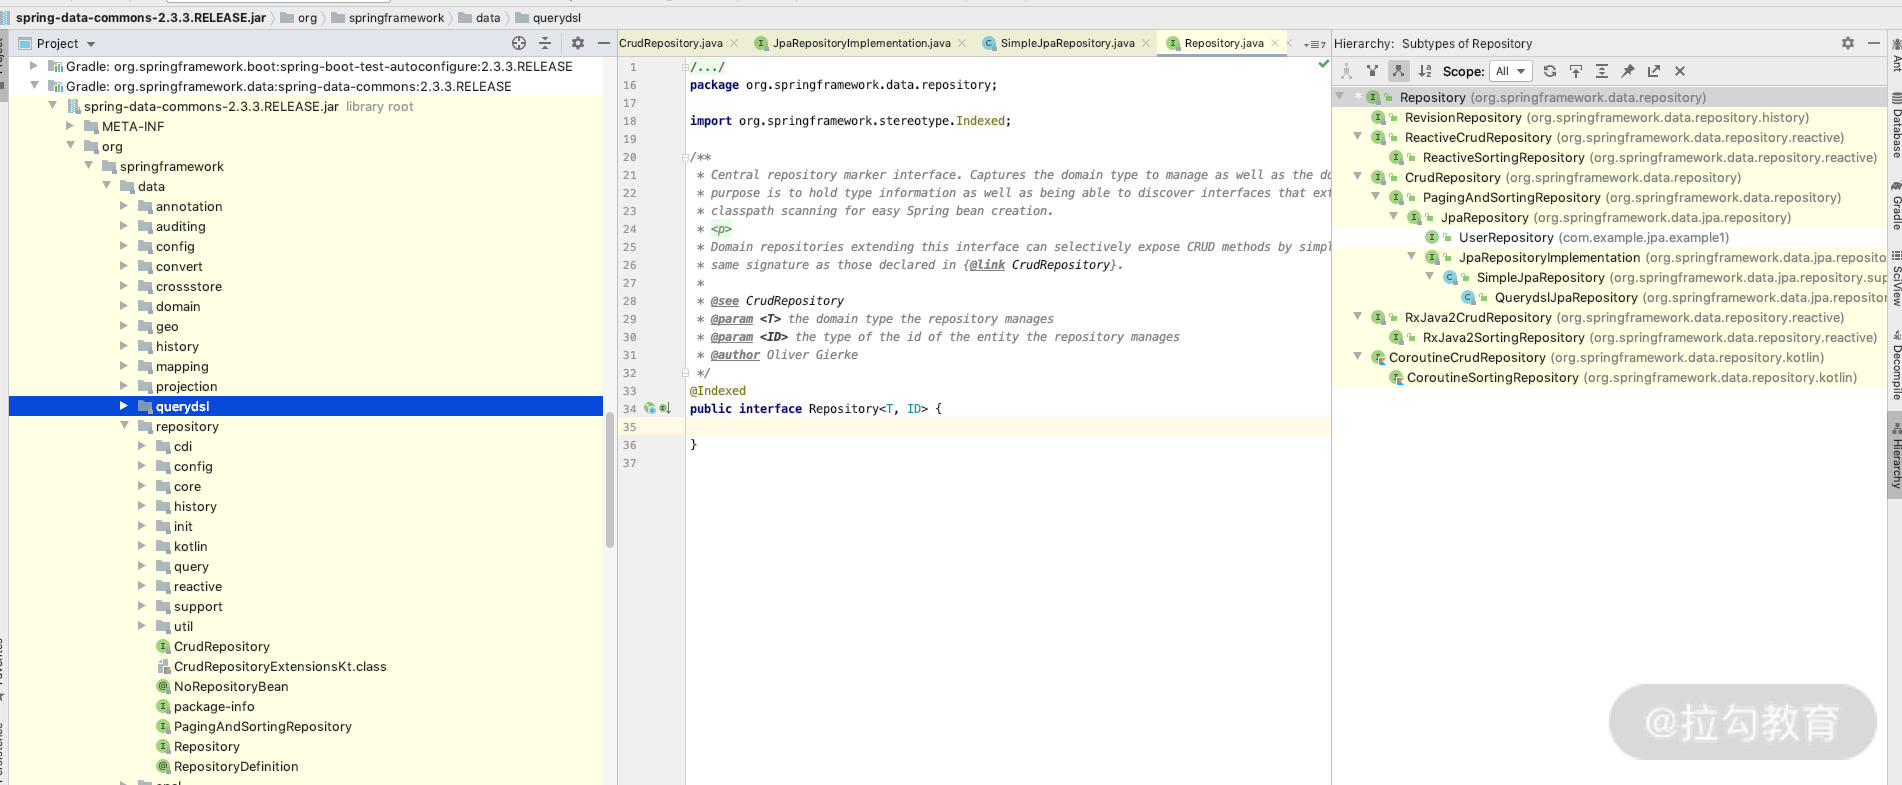Select QuerydslJpaRepository in Hierarchy tree

[1566, 297]
